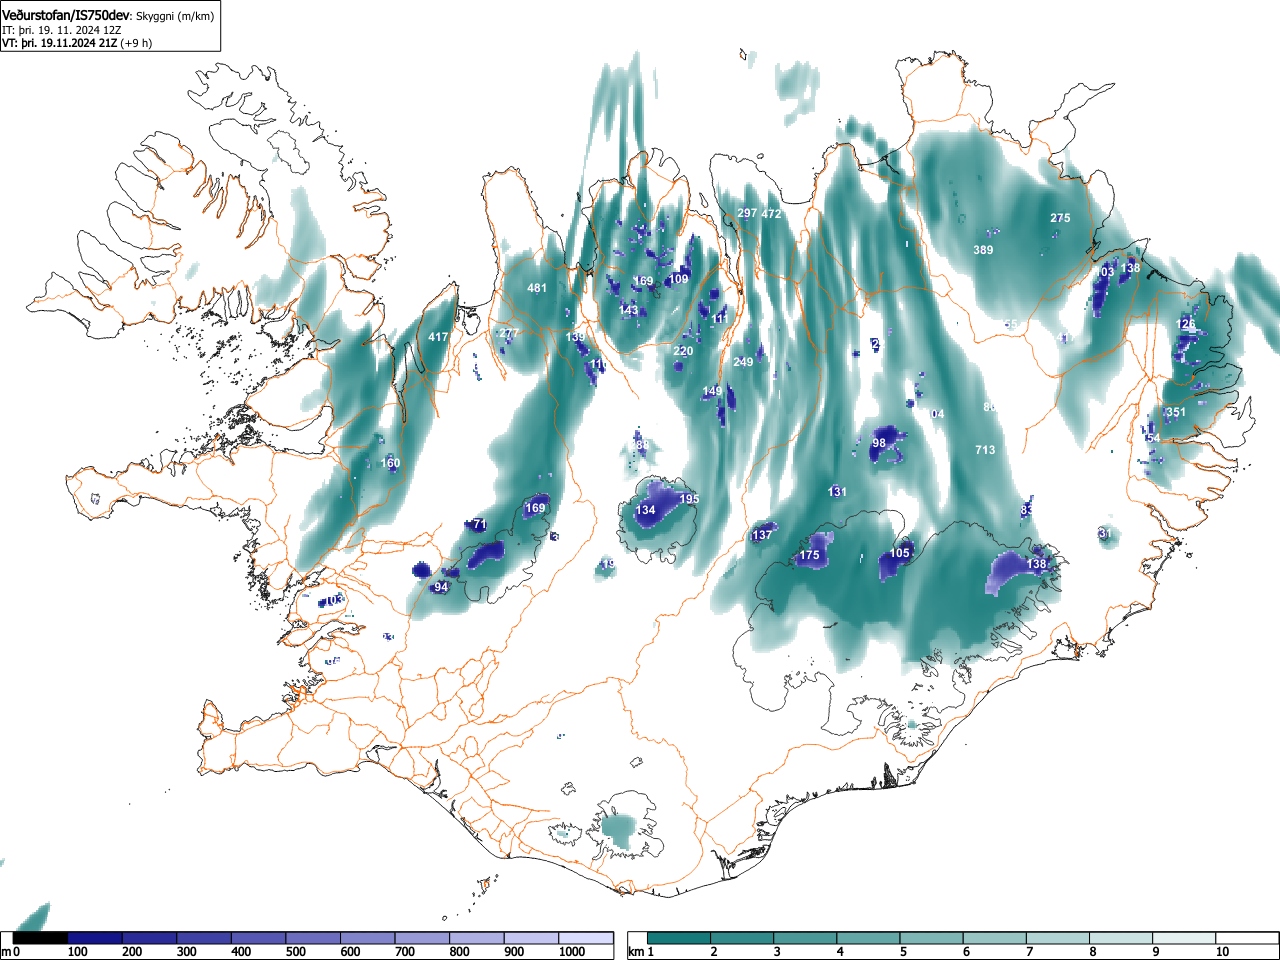Viewport: 1280px width, 960px height.
Task: Click the 9–10 km white legend swatch
Action: point(1184,938)
